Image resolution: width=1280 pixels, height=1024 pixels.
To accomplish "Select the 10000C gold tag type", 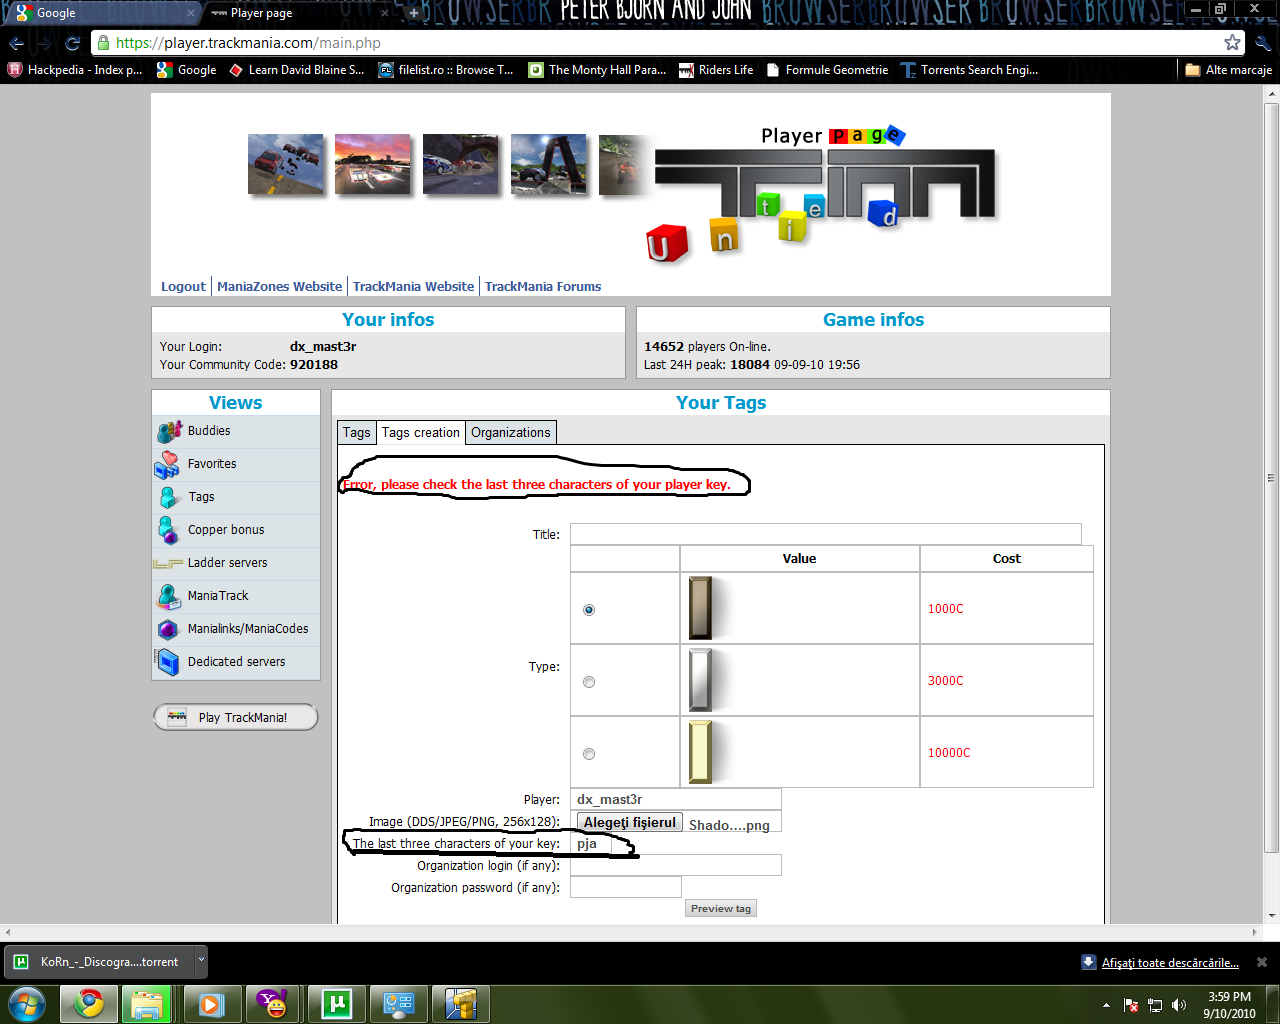I will pos(589,754).
